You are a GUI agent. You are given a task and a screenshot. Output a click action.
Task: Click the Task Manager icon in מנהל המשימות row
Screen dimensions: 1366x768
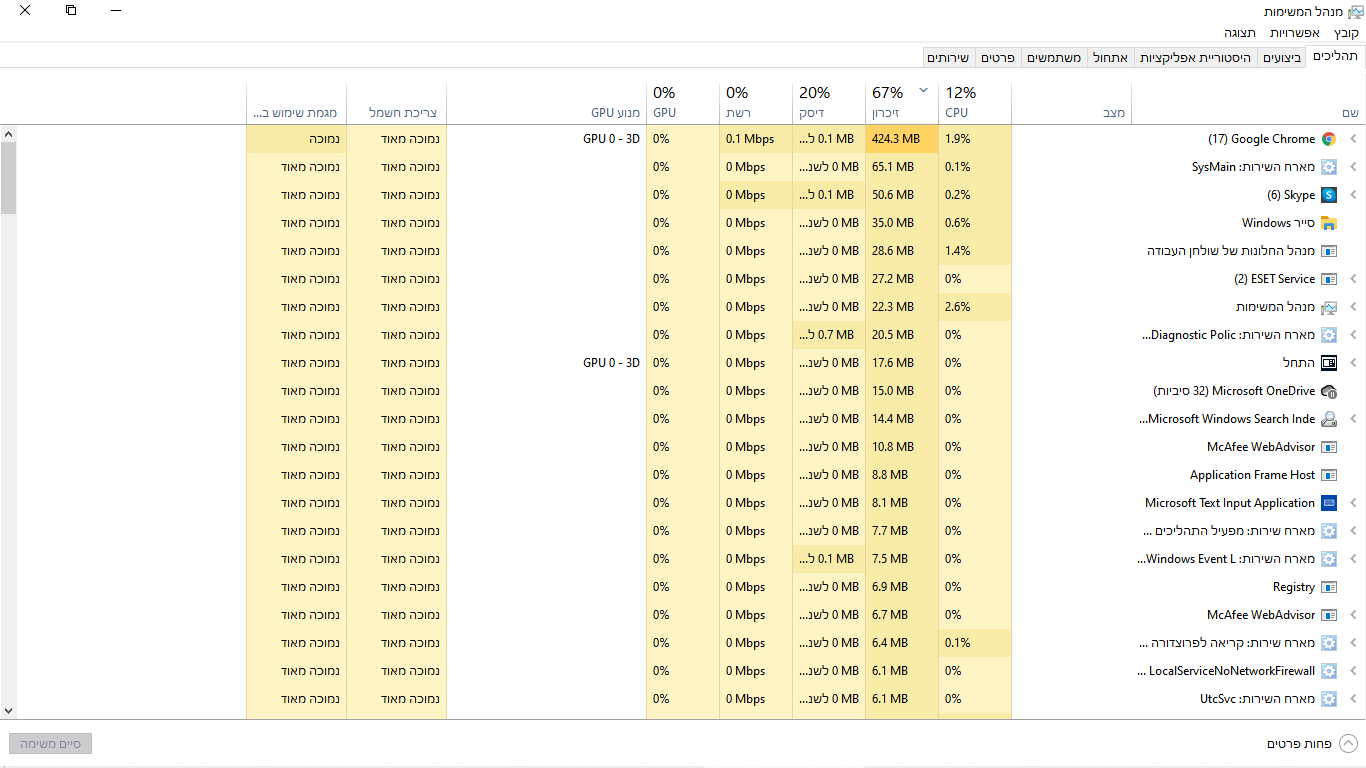pos(1329,307)
